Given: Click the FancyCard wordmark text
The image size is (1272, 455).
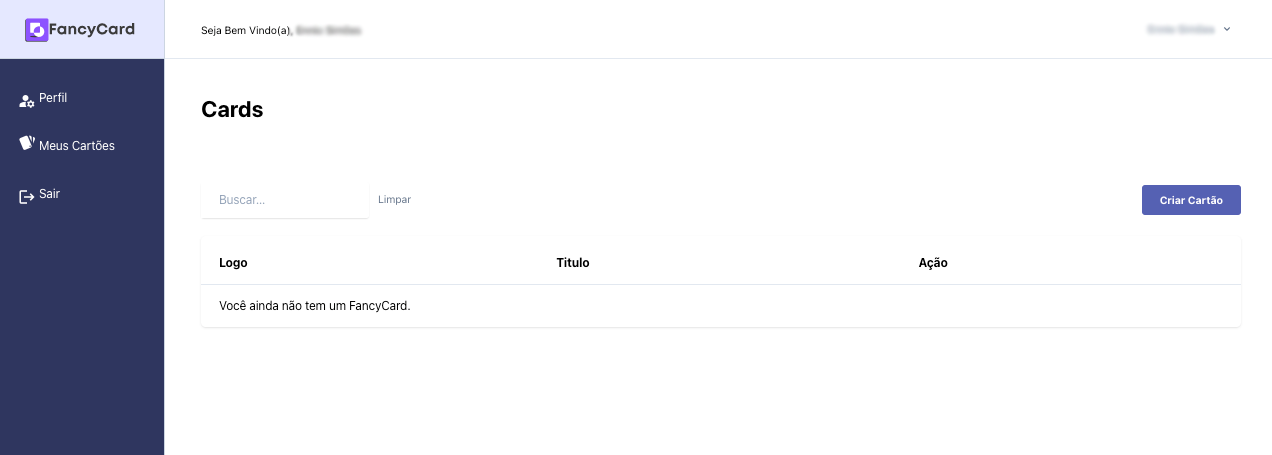Looking at the screenshot, I should [93, 30].
